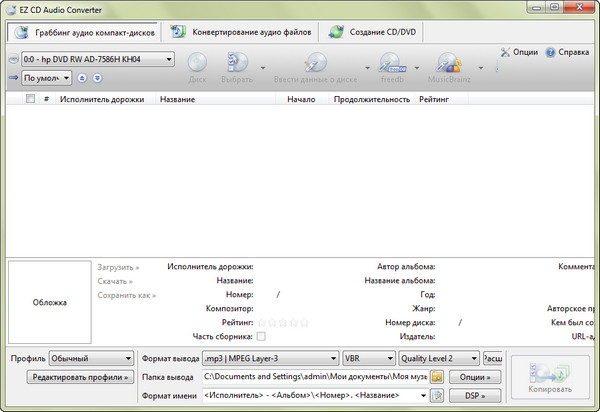Expand arrow next to Ввести данные о диске
The image size is (600, 412).
367,68
